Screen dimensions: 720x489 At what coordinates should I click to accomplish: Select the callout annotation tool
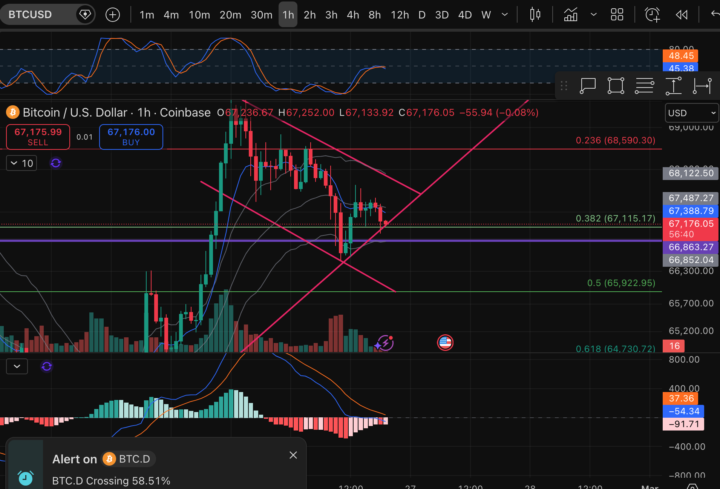[x=588, y=86]
